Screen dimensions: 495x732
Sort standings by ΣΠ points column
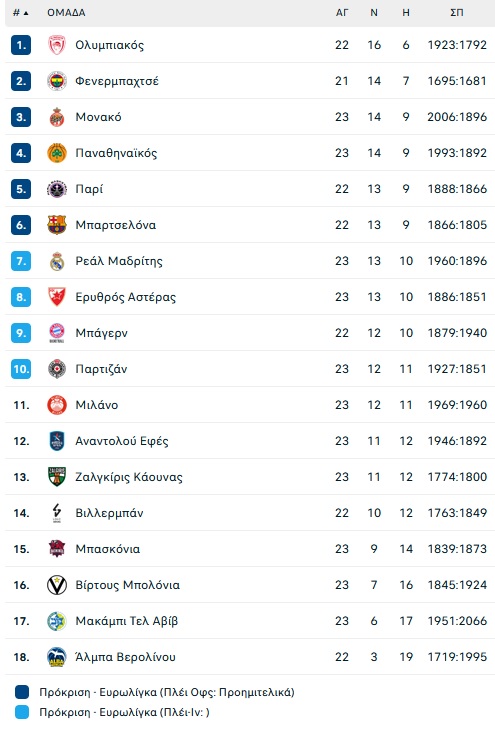pos(457,13)
